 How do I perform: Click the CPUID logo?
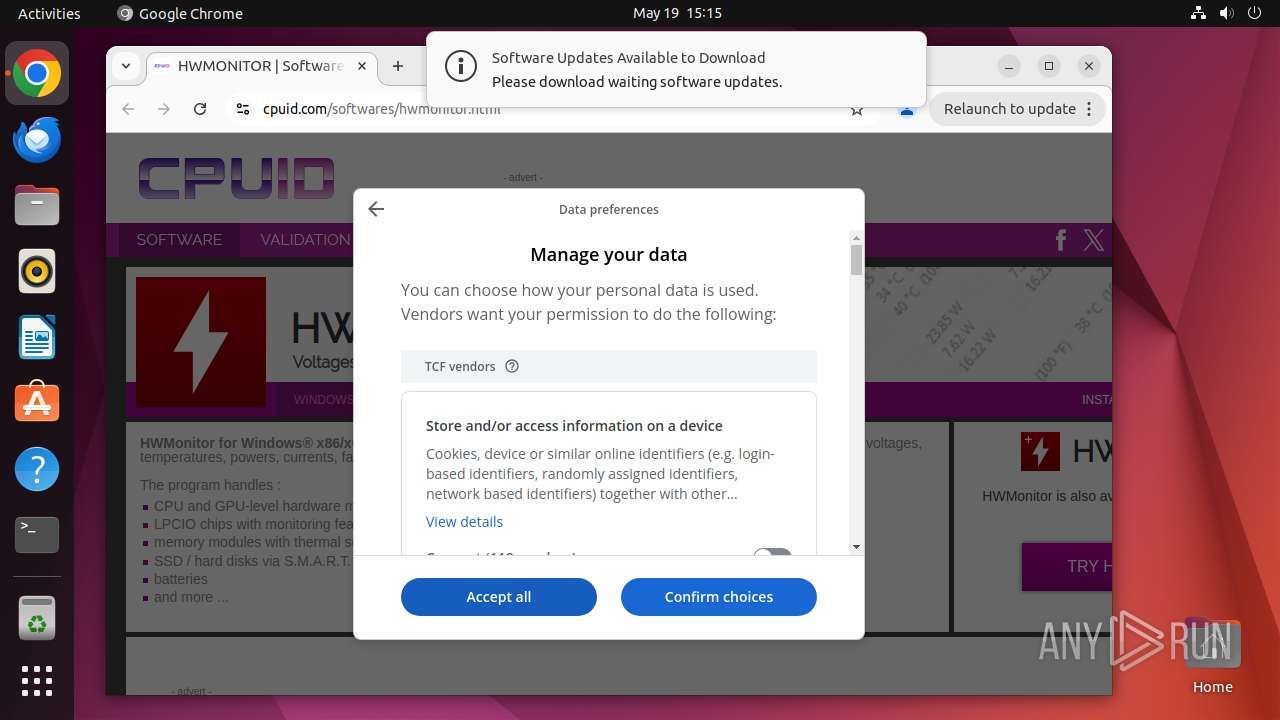[x=236, y=178]
